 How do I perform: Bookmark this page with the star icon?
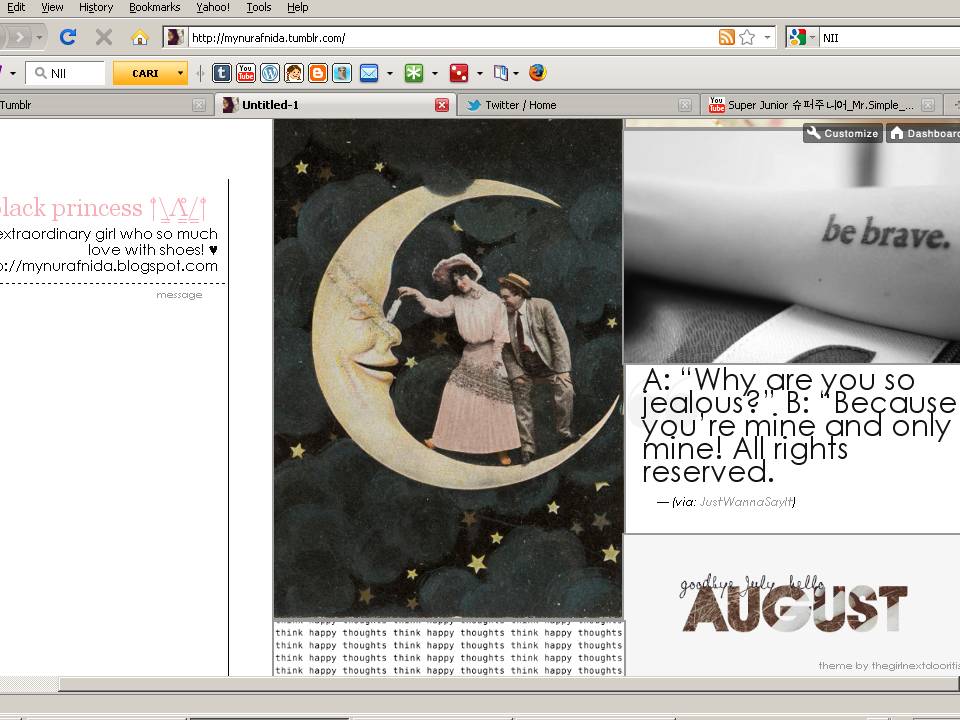click(x=747, y=37)
